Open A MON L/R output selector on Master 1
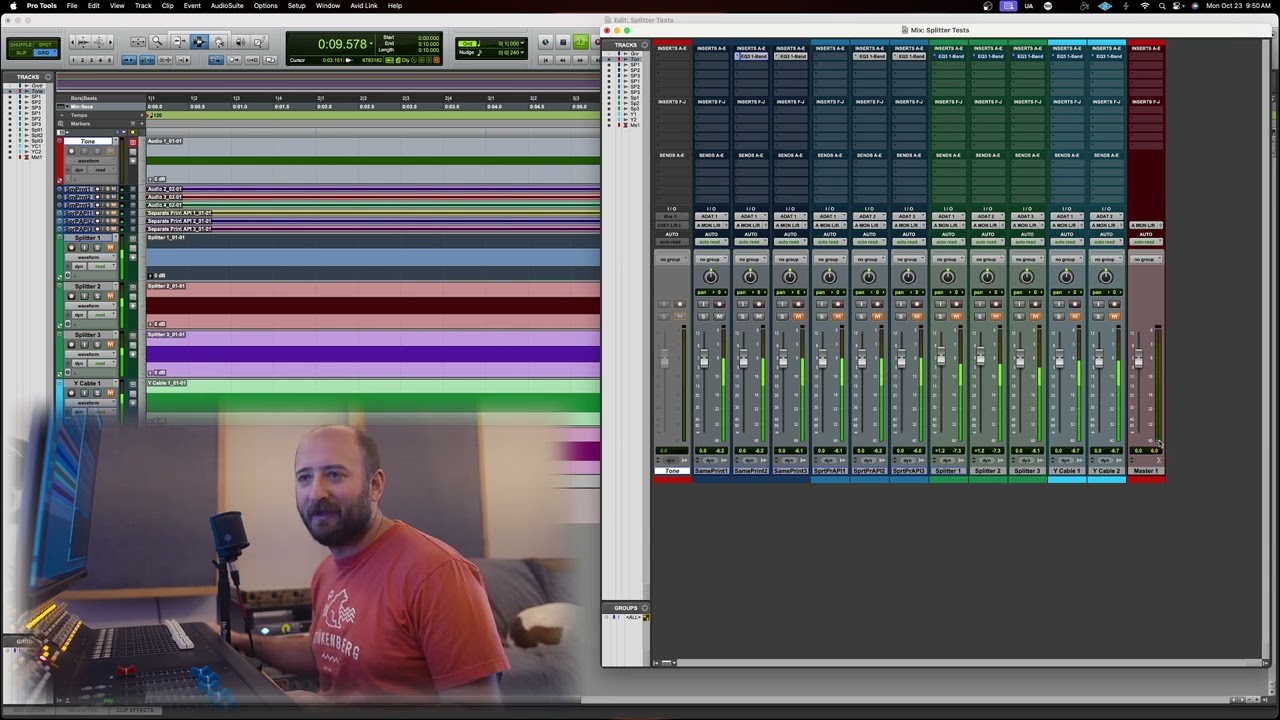 point(1145,226)
